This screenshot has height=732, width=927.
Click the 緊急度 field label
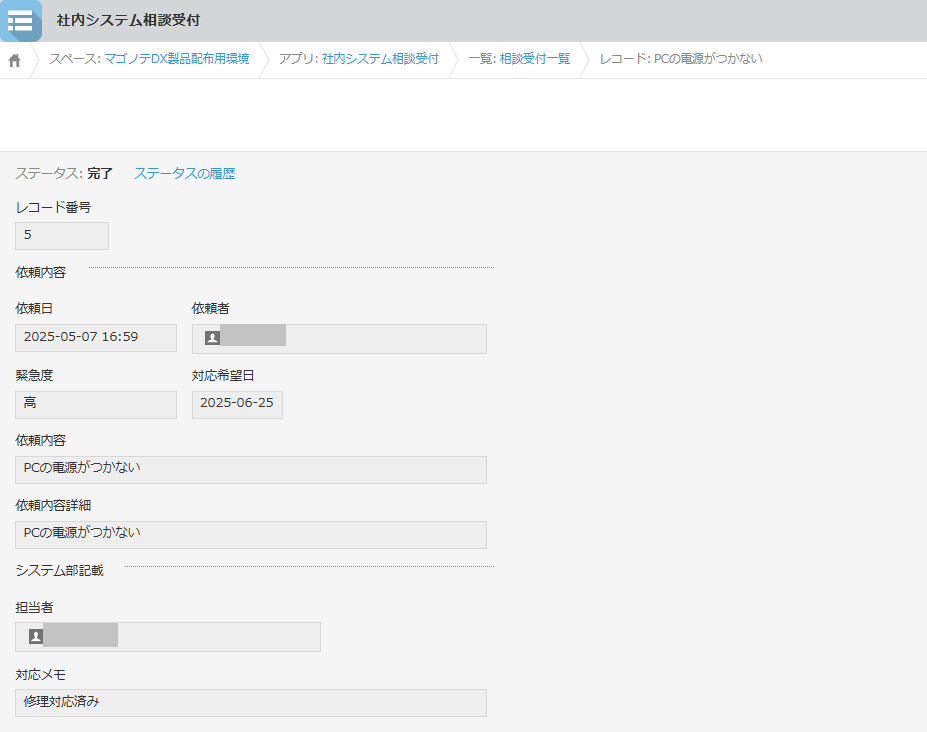(34, 375)
